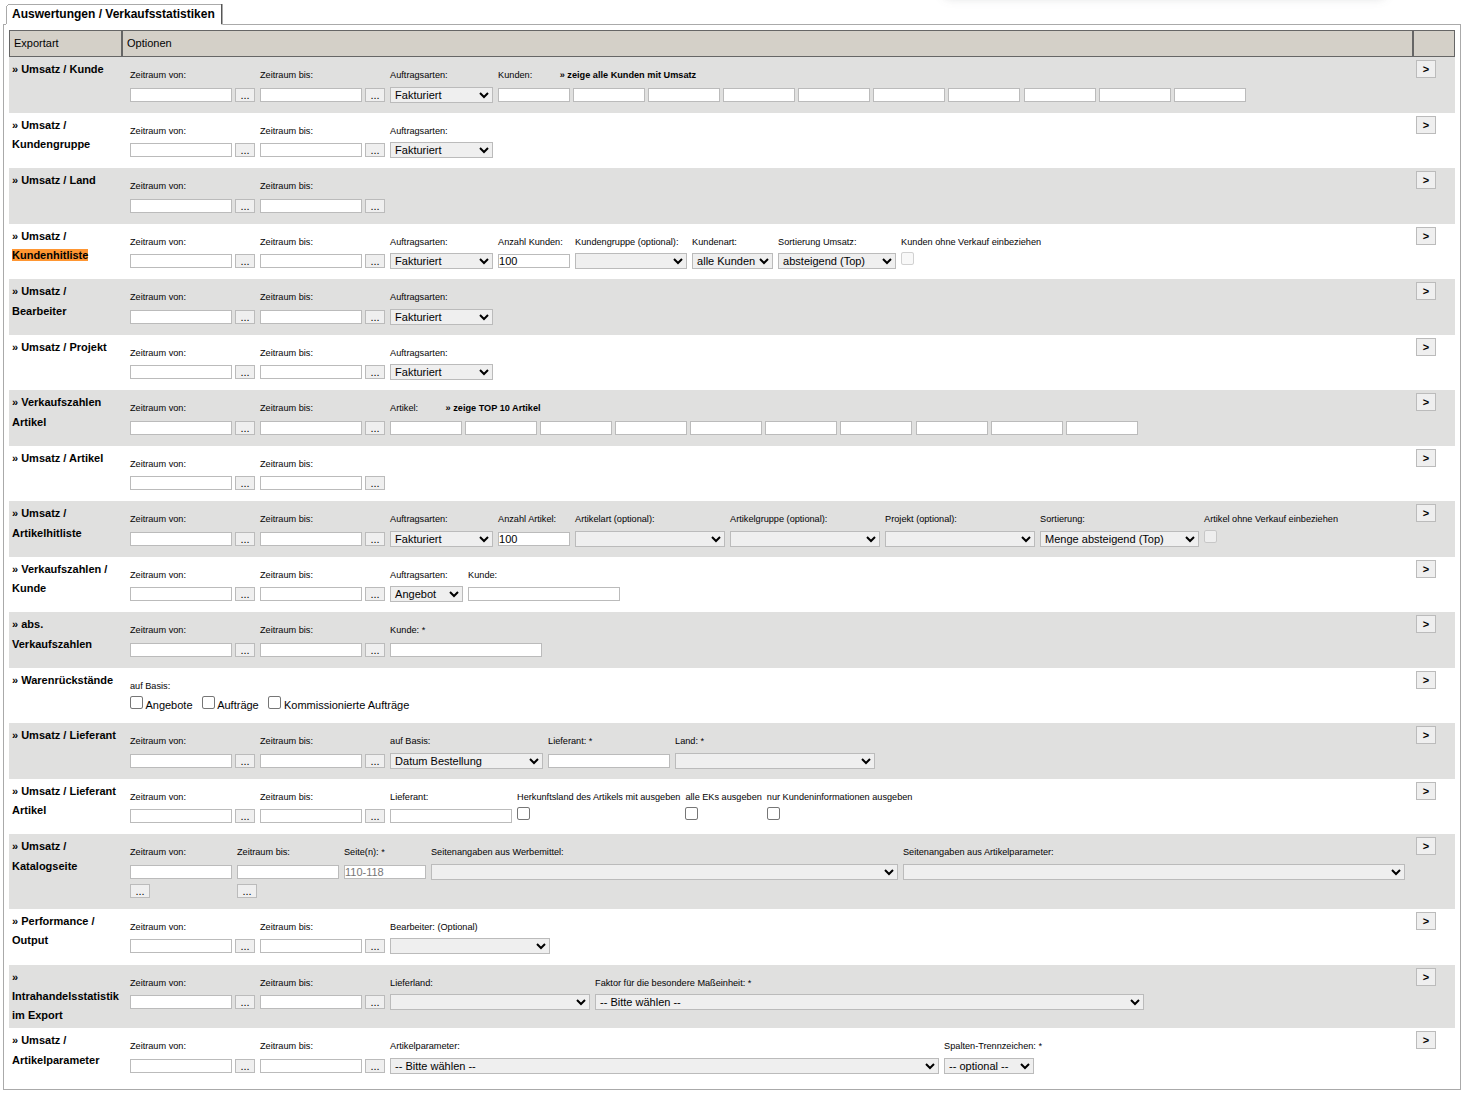This screenshot has width=1464, height=1095.
Task: Open the Sortierung Umsatz 'absteigend (Top)' dropdown
Action: click(x=837, y=261)
